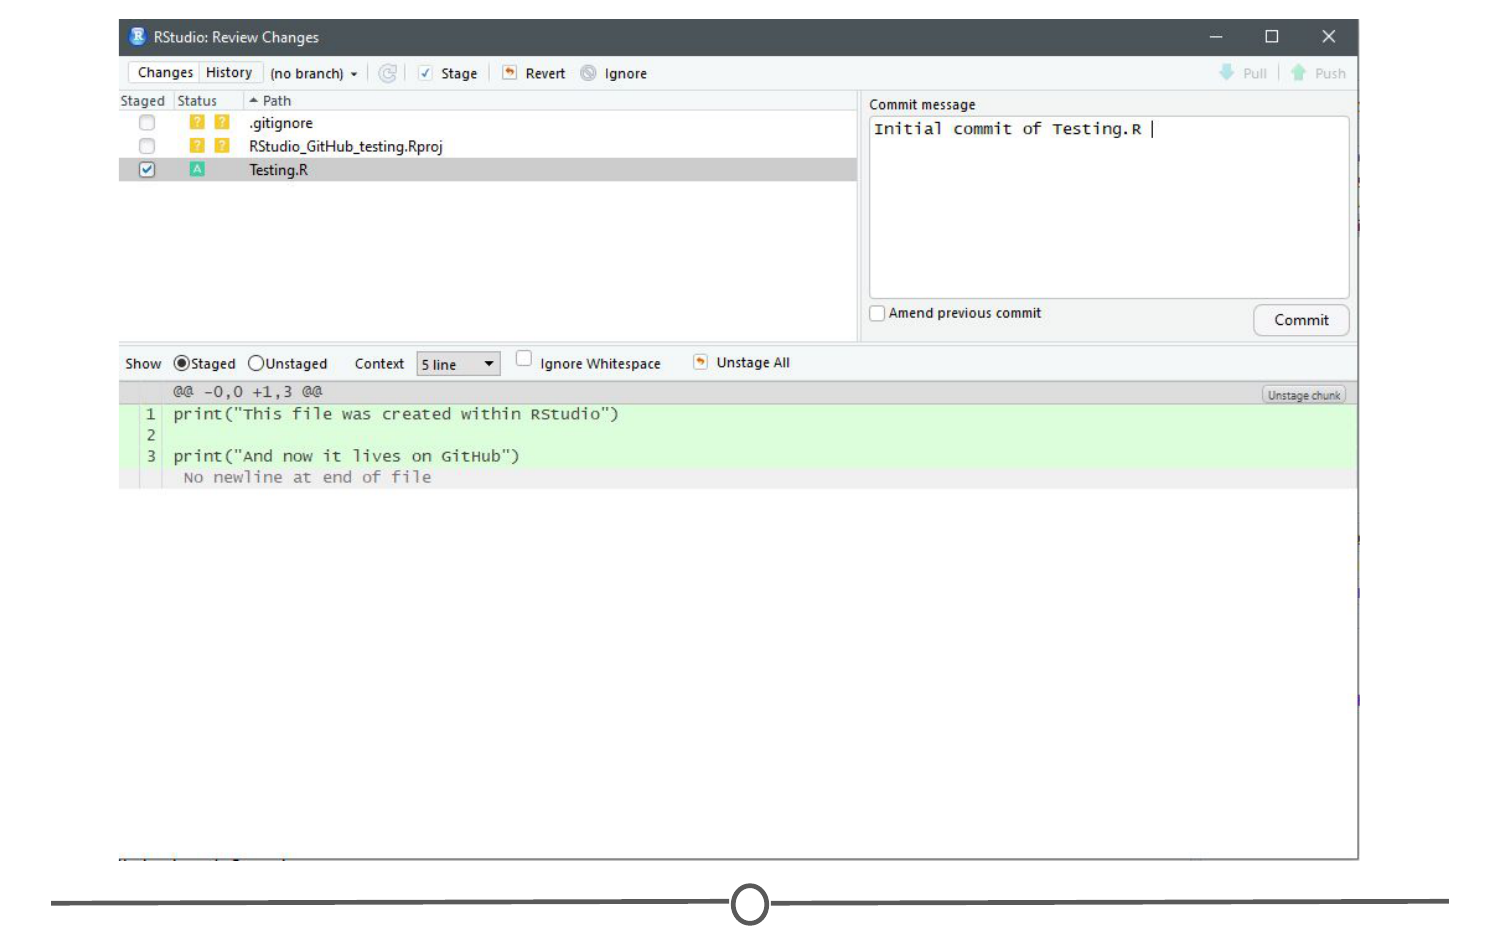
Task: Stage the RStudio_GitHub_testing.Rproj file checkbox
Action: pyautogui.click(x=147, y=146)
